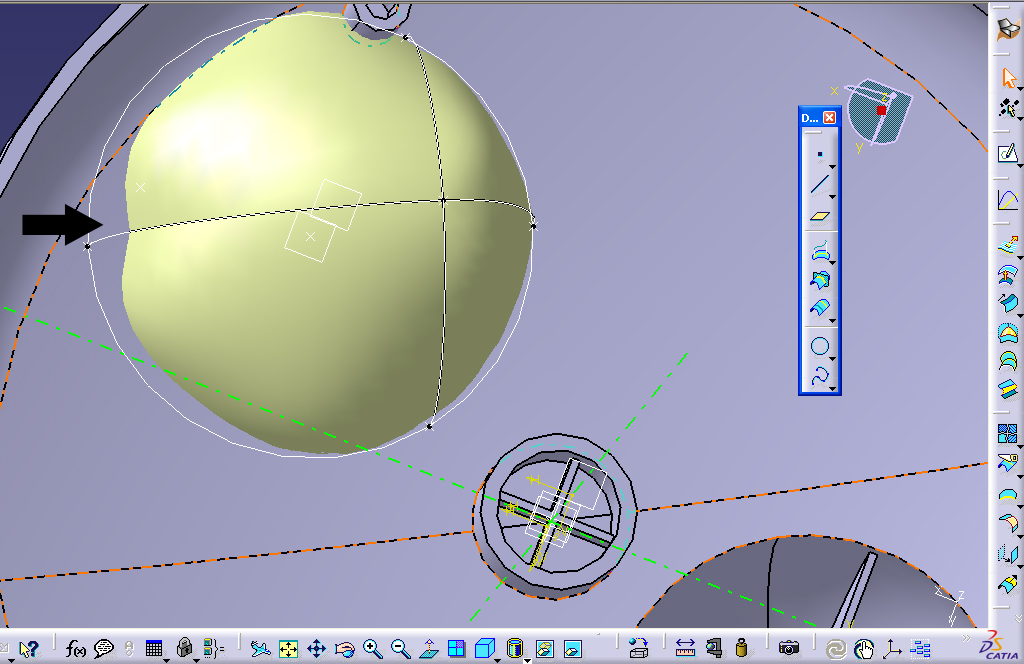Click the Capture camera icon
Image resolution: width=1024 pixels, height=664 pixels.
[x=789, y=648]
